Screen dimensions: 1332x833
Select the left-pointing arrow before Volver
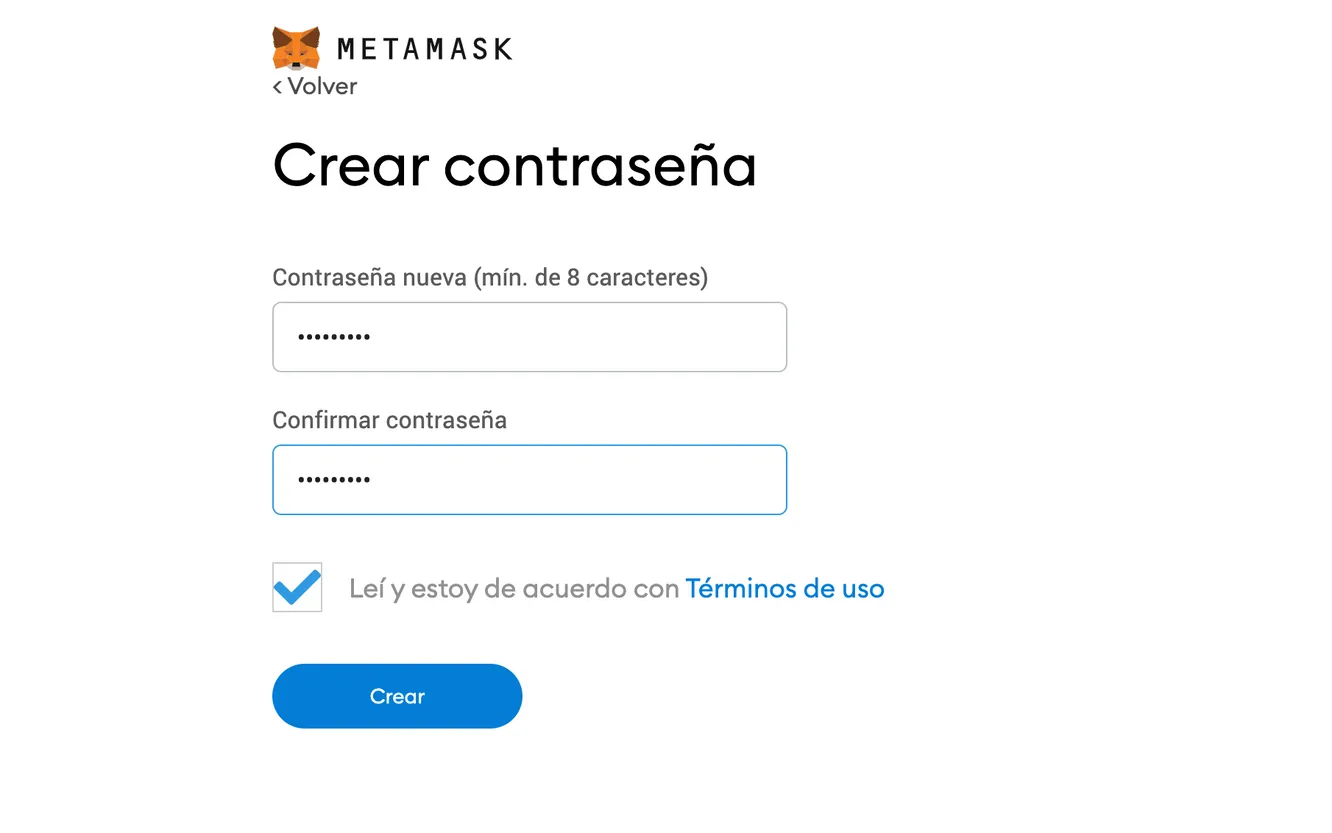click(x=278, y=86)
